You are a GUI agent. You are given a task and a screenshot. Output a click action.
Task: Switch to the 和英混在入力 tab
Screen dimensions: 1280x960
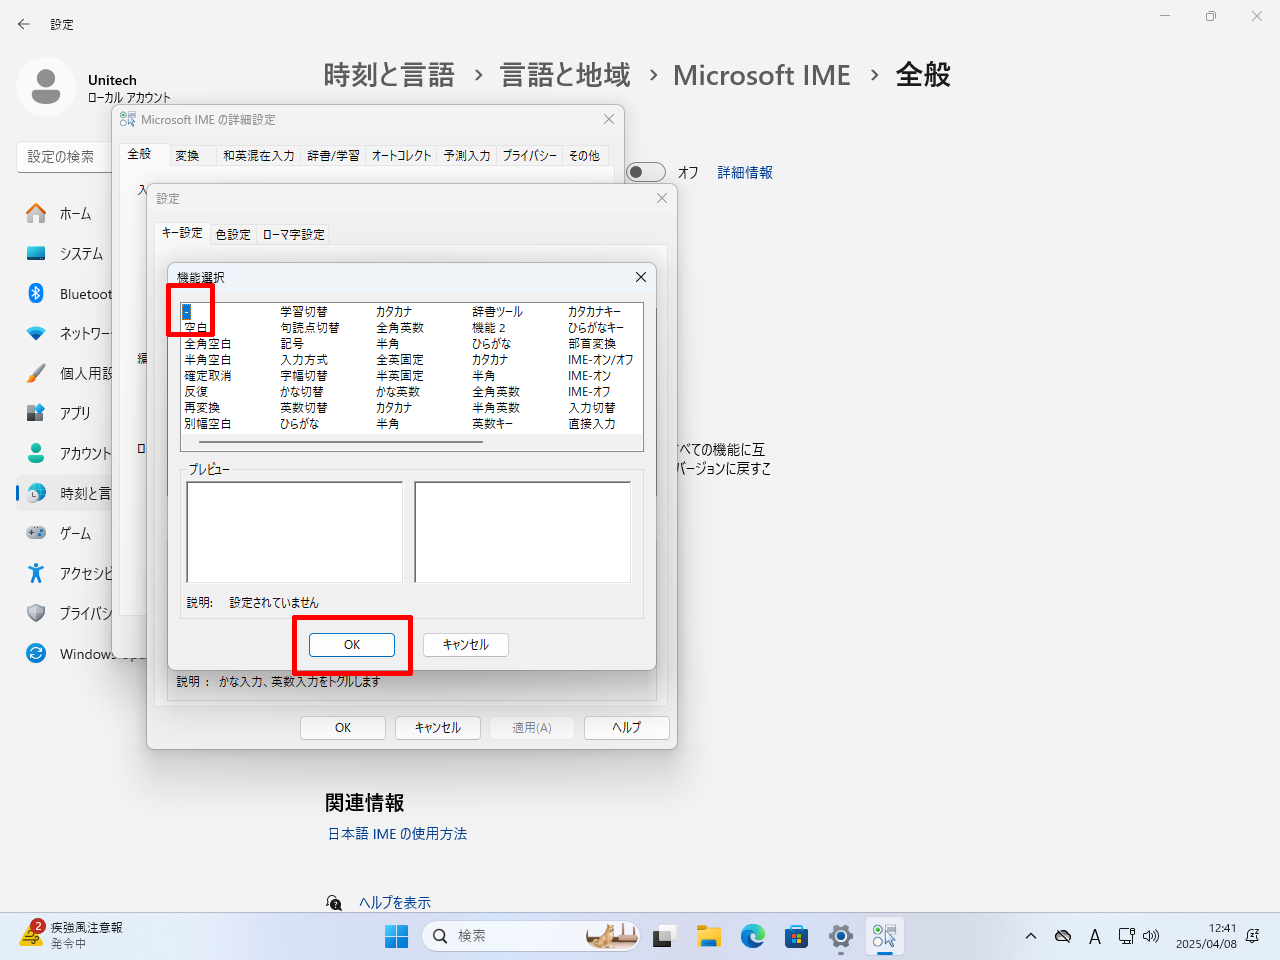[258, 155]
